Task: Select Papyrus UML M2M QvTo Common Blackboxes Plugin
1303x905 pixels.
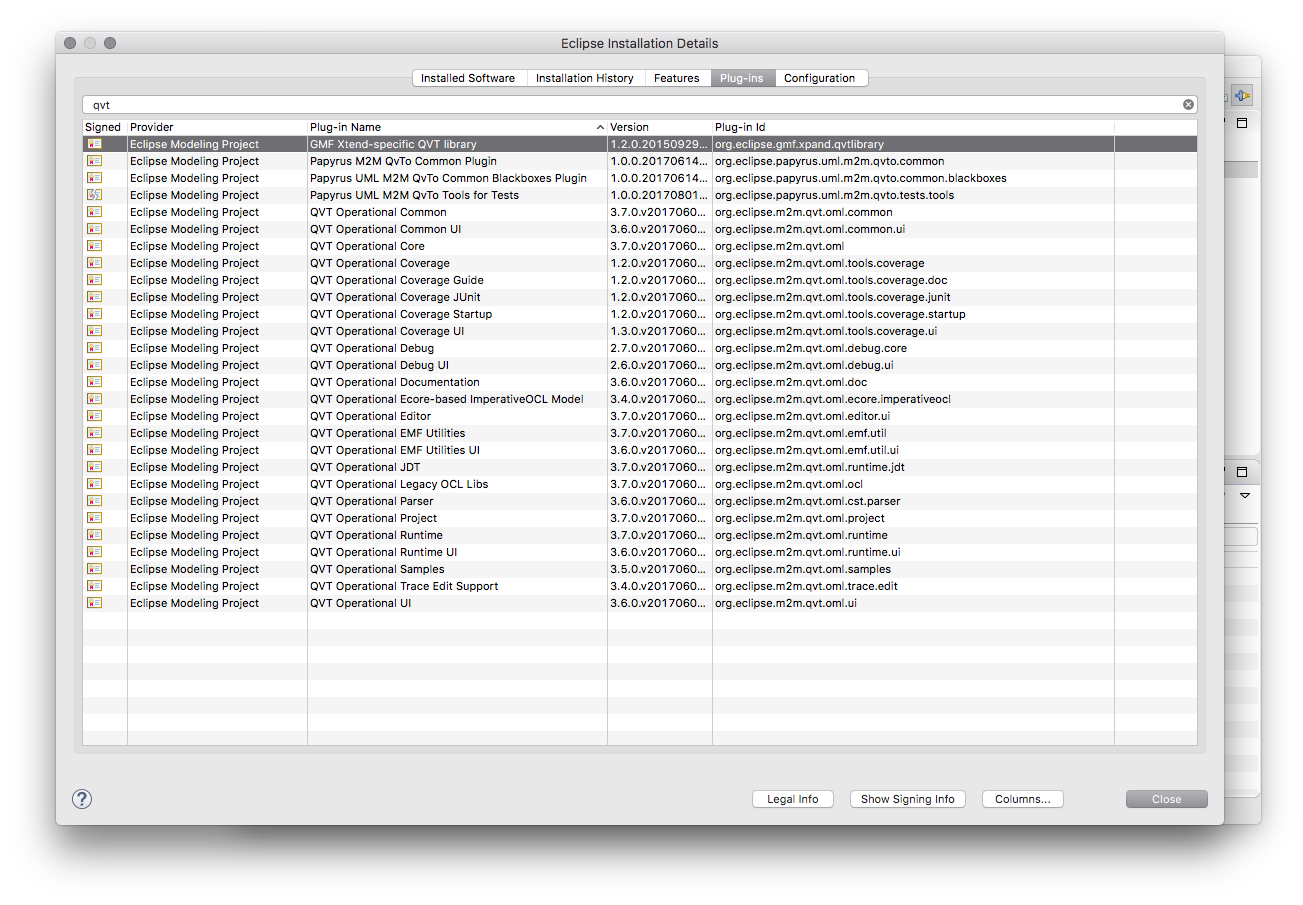Action: pyautogui.click(x=640, y=178)
